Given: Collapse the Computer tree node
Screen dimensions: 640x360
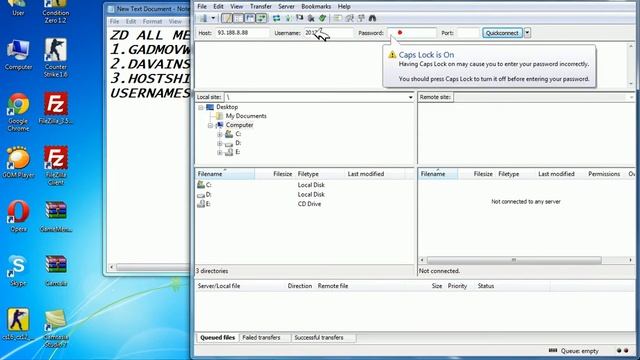Looking at the screenshot, I should (211, 125).
